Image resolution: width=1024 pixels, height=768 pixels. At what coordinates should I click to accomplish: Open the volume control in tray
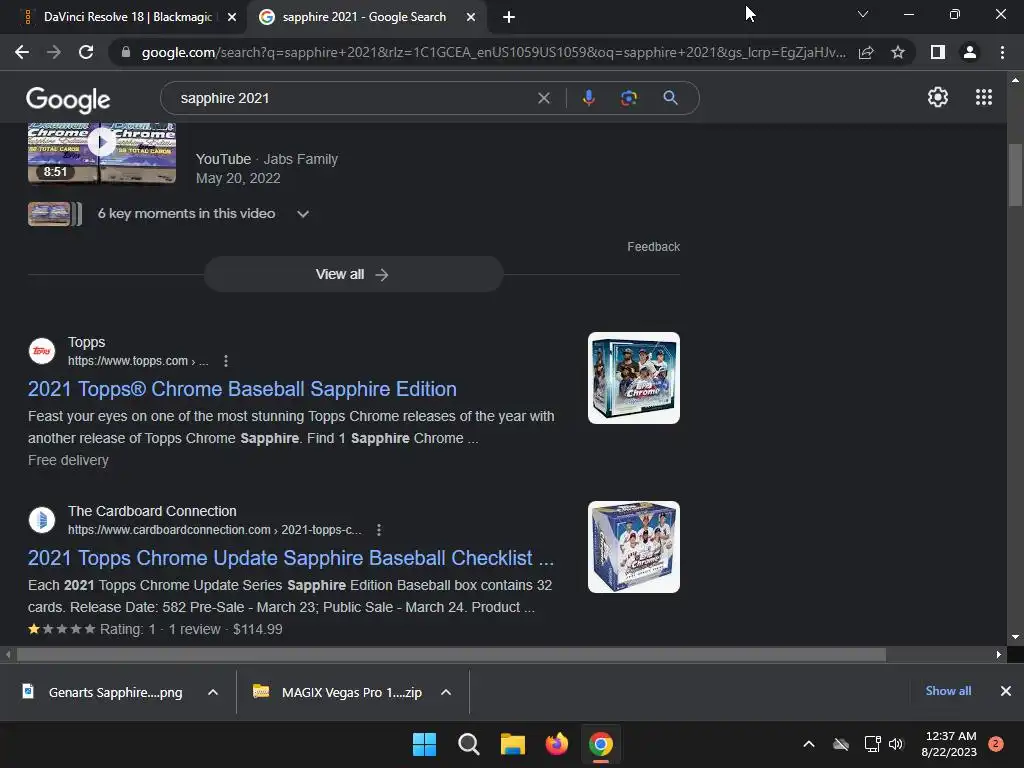(x=895, y=744)
